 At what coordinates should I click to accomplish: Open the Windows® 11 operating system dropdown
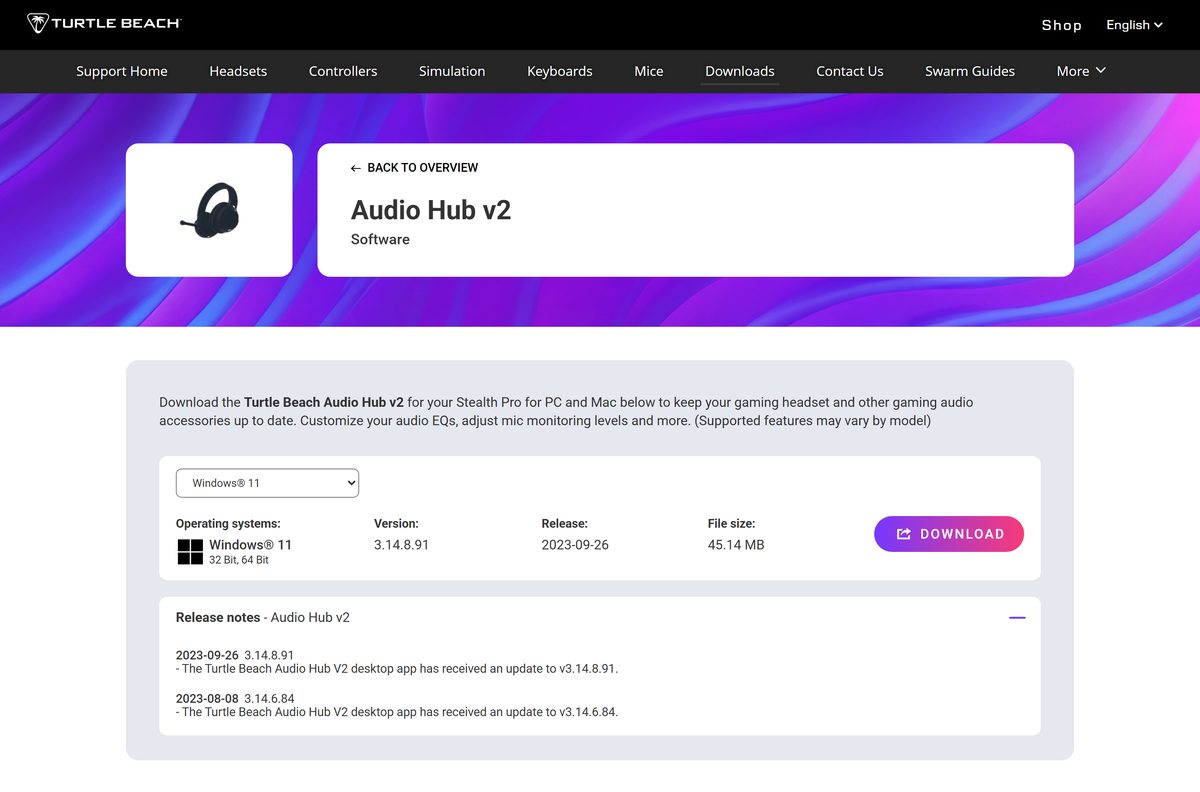267,483
